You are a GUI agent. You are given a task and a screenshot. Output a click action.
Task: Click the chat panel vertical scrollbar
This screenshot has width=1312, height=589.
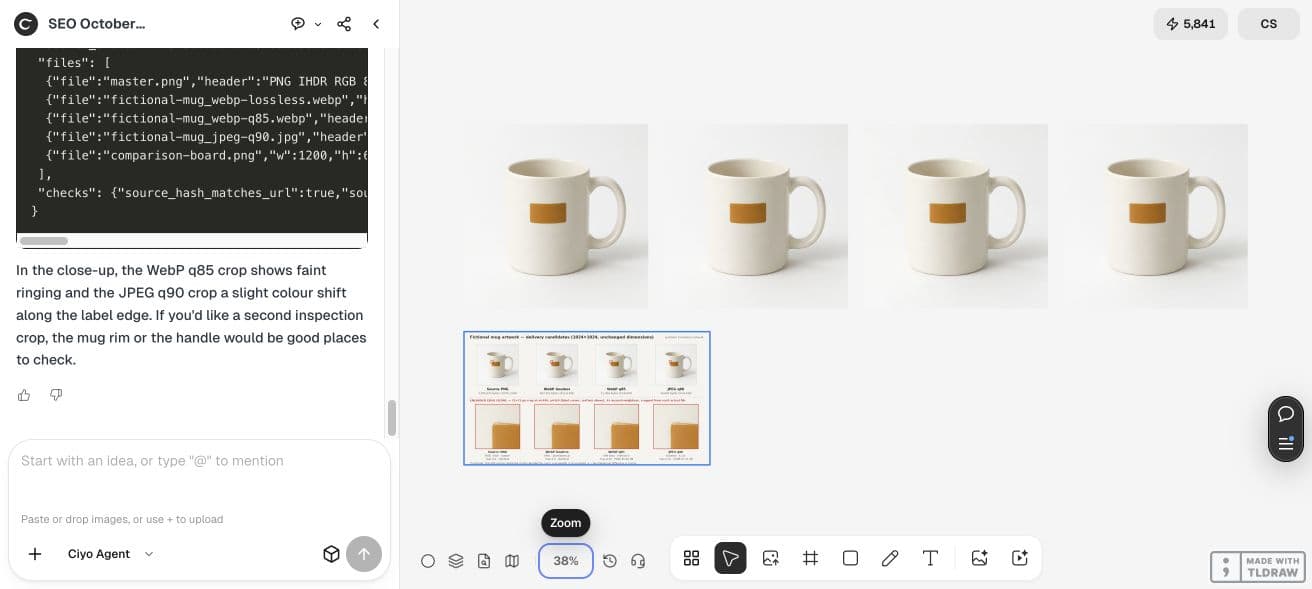[x=392, y=418]
